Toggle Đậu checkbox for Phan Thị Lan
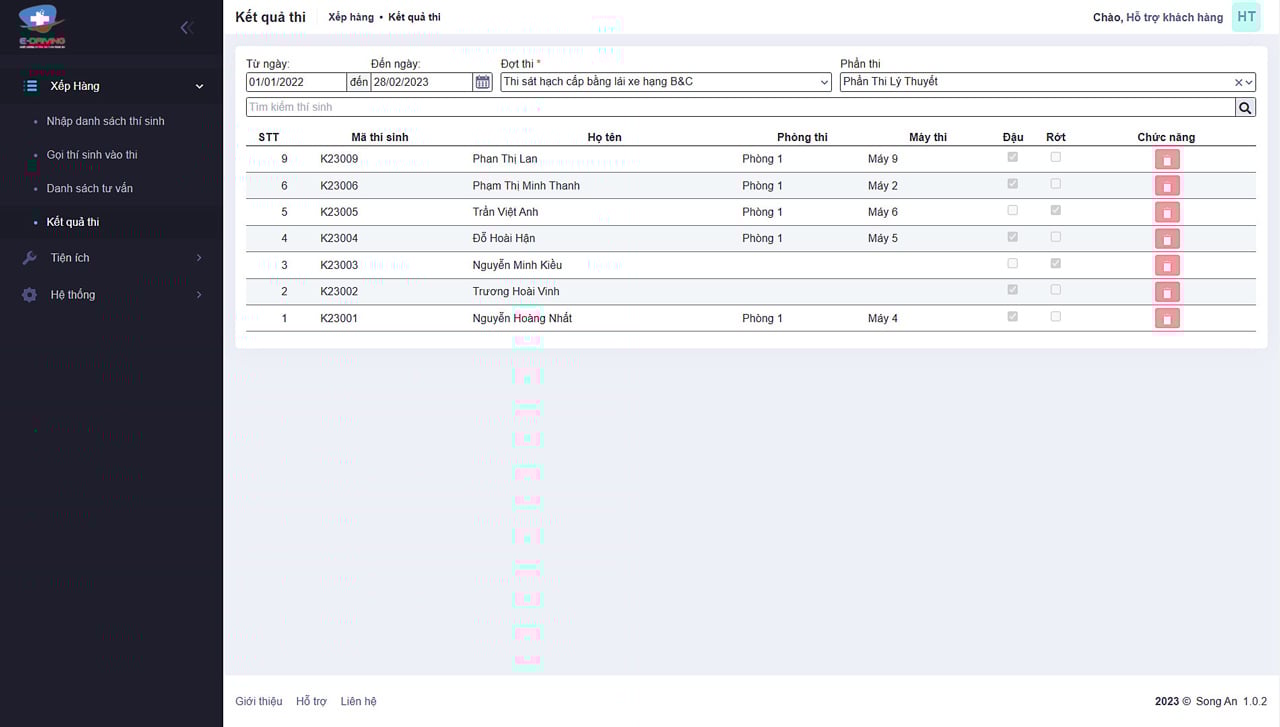Image resolution: width=1280 pixels, height=727 pixels. point(1013,158)
